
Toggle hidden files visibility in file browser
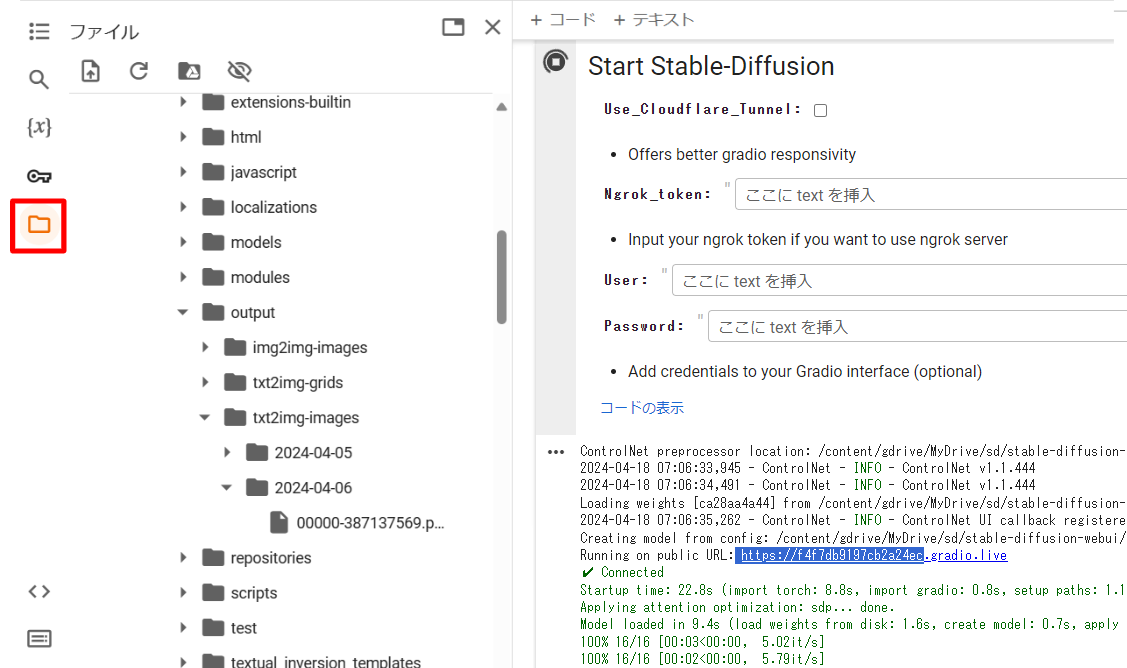pyautogui.click(x=237, y=71)
